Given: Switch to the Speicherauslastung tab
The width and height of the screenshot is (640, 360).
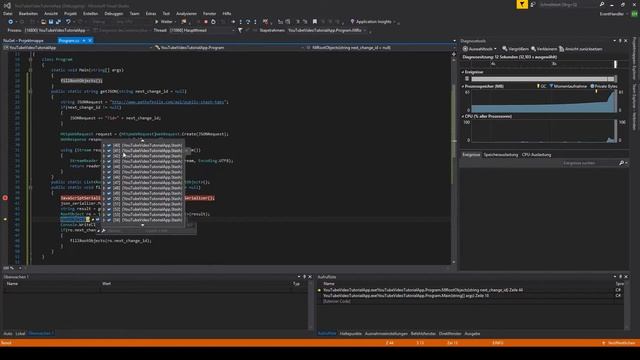Looking at the screenshot, I should click(x=500, y=155).
